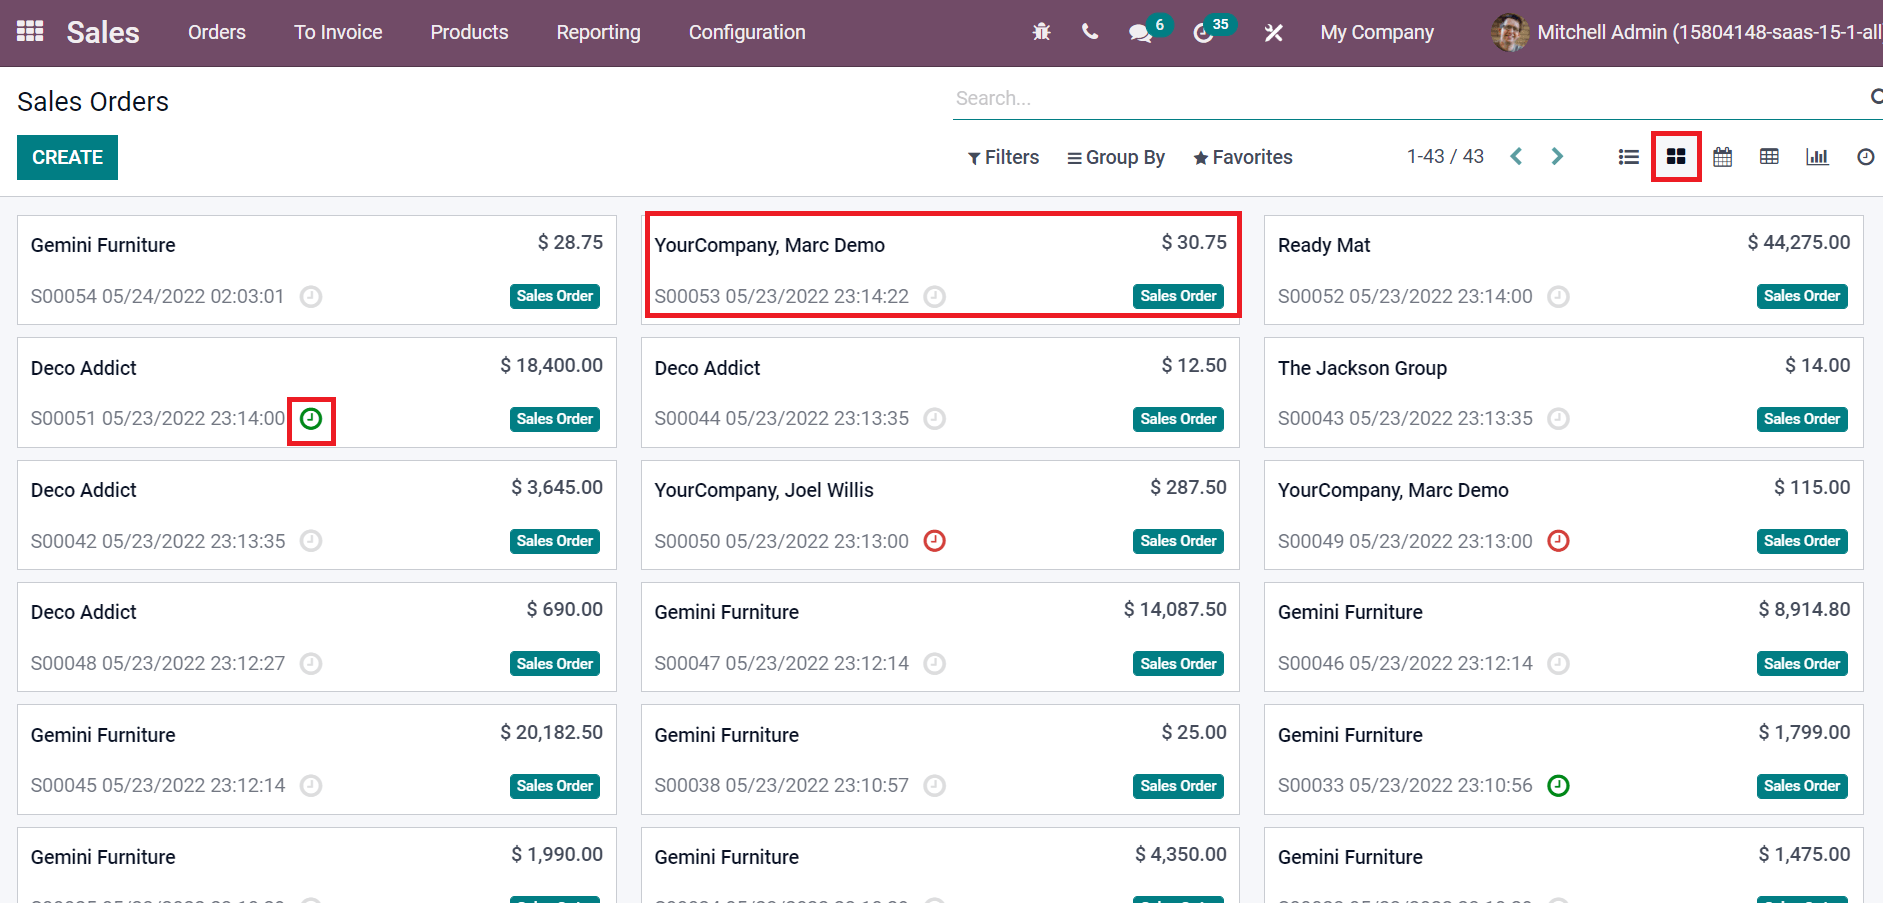Screen dimensions: 1883x903
Task: Expand the Filters dropdown
Action: 1003,157
